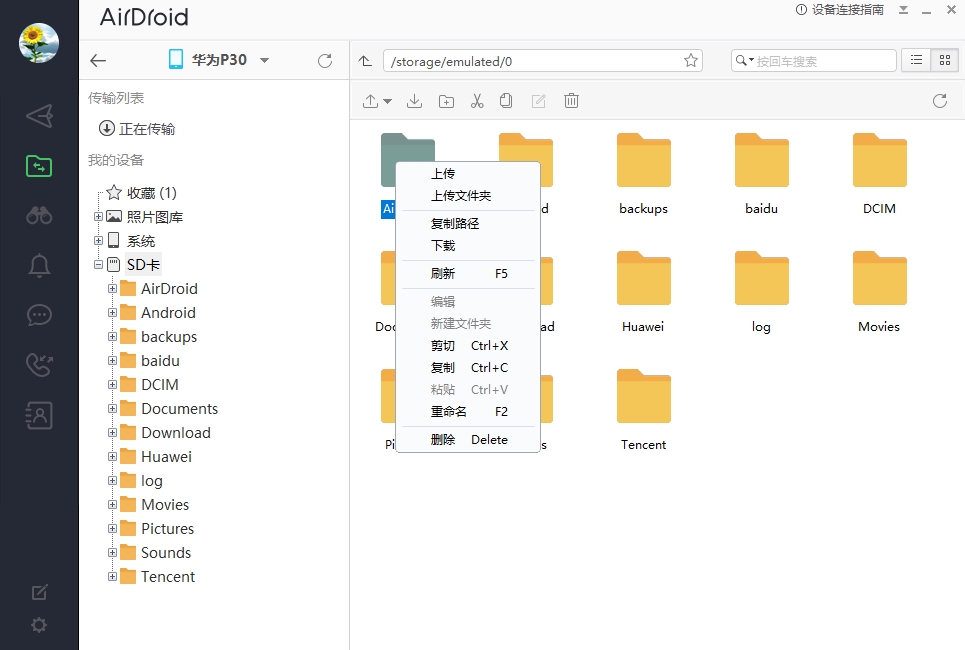The height and width of the screenshot is (650, 965).
Task: Open the settings gear icon
Action: point(39,625)
